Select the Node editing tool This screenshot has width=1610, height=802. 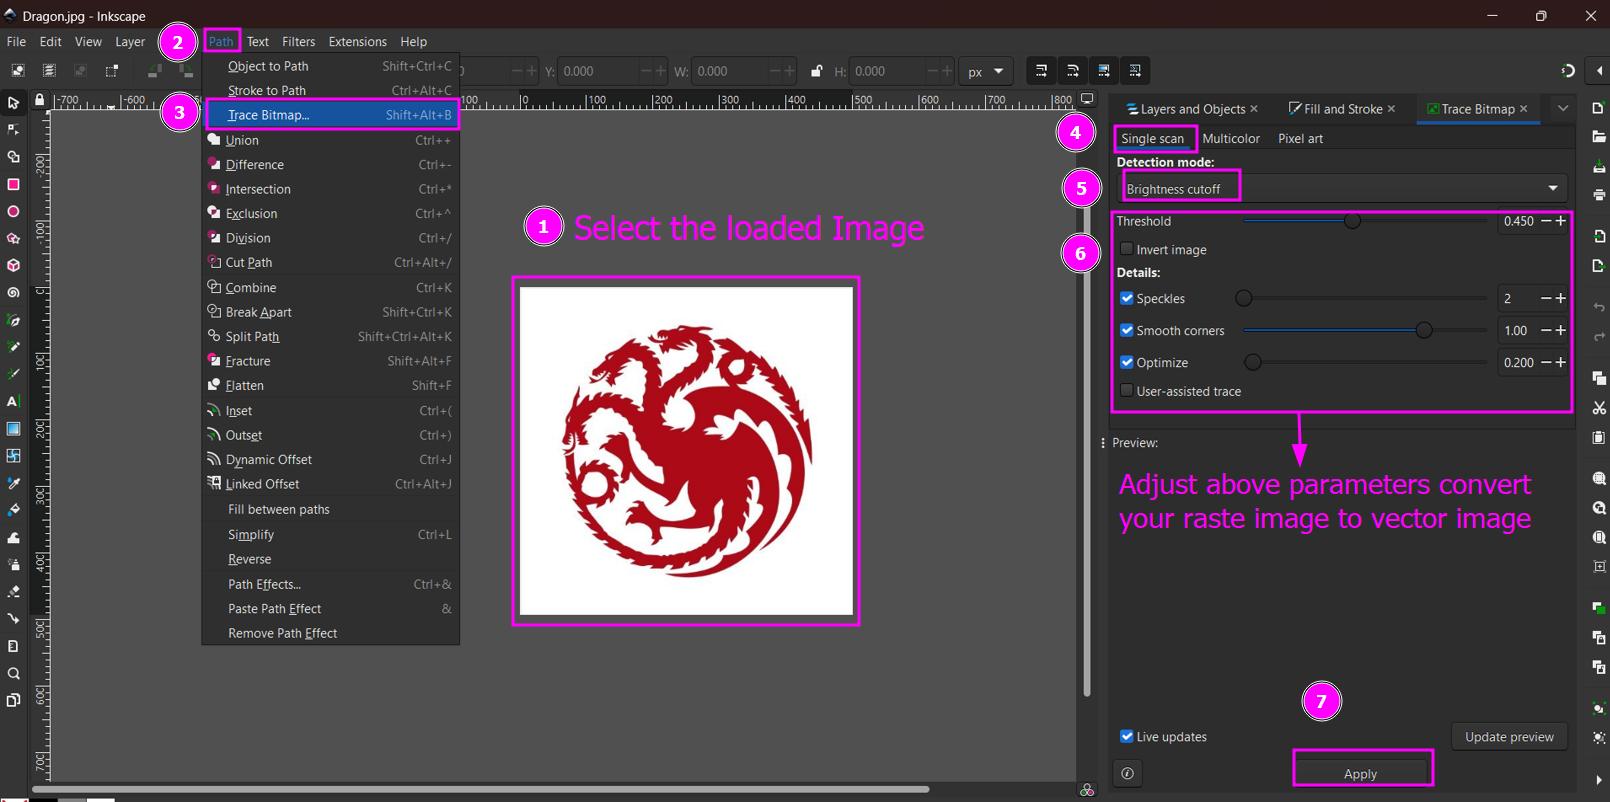[13, 130]
